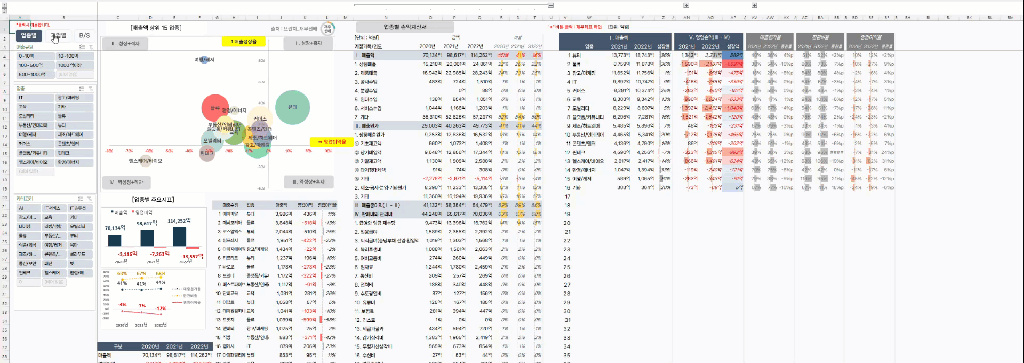Image resolution: width=1024 pixels, height=363 pixels.
Task: Filter by the 0~10억 slicer item
Action: pos(36,56)
